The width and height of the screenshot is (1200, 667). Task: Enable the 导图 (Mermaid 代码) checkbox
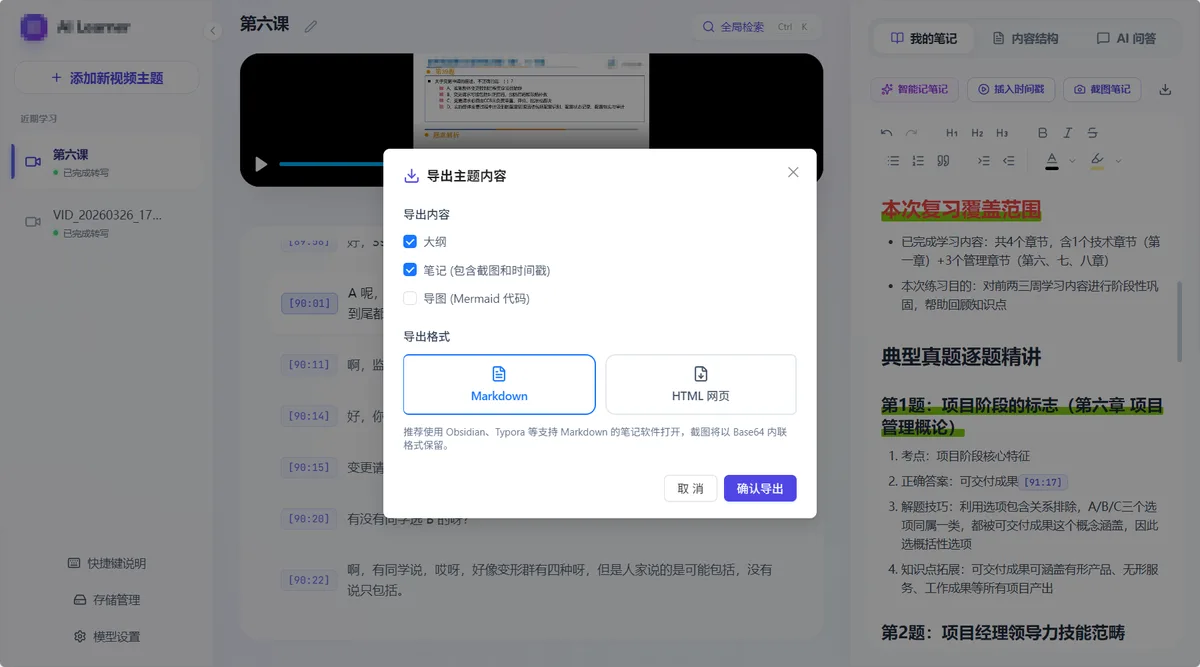coord(410,298)
